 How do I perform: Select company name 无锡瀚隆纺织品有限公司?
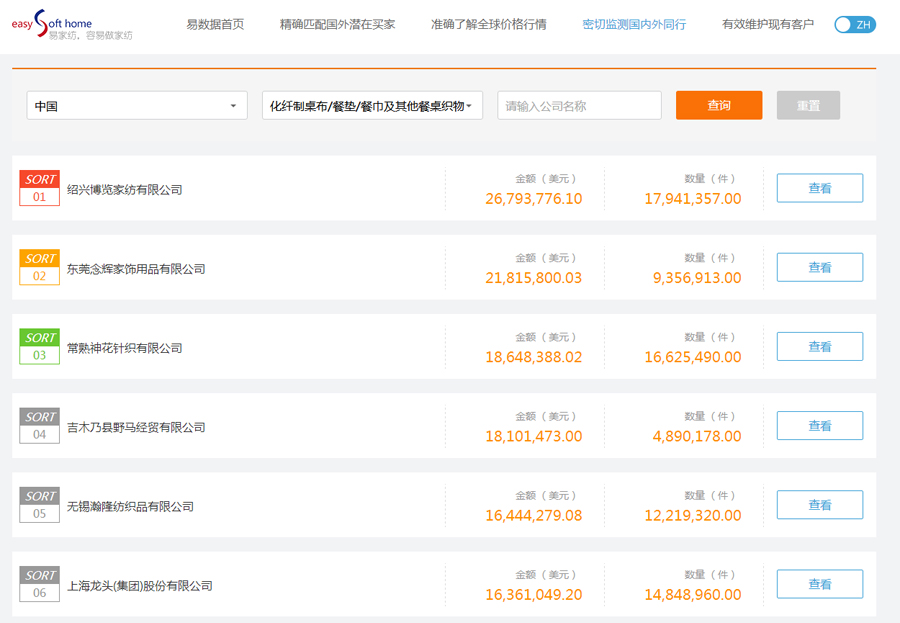(x=130, y=507)
